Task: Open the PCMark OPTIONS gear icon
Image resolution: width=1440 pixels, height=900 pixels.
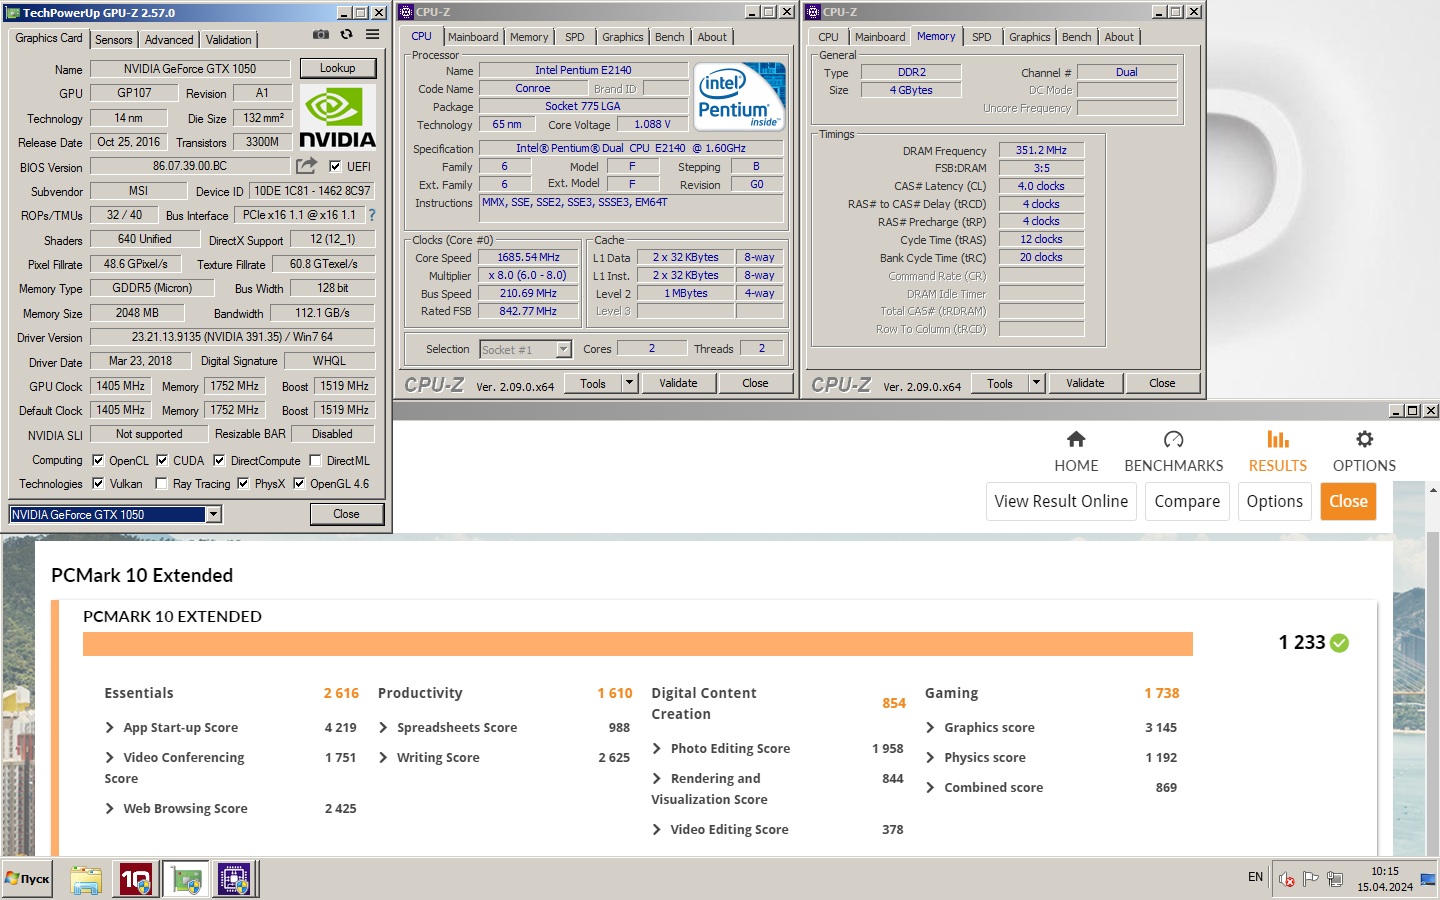Action: [1364, 439]
